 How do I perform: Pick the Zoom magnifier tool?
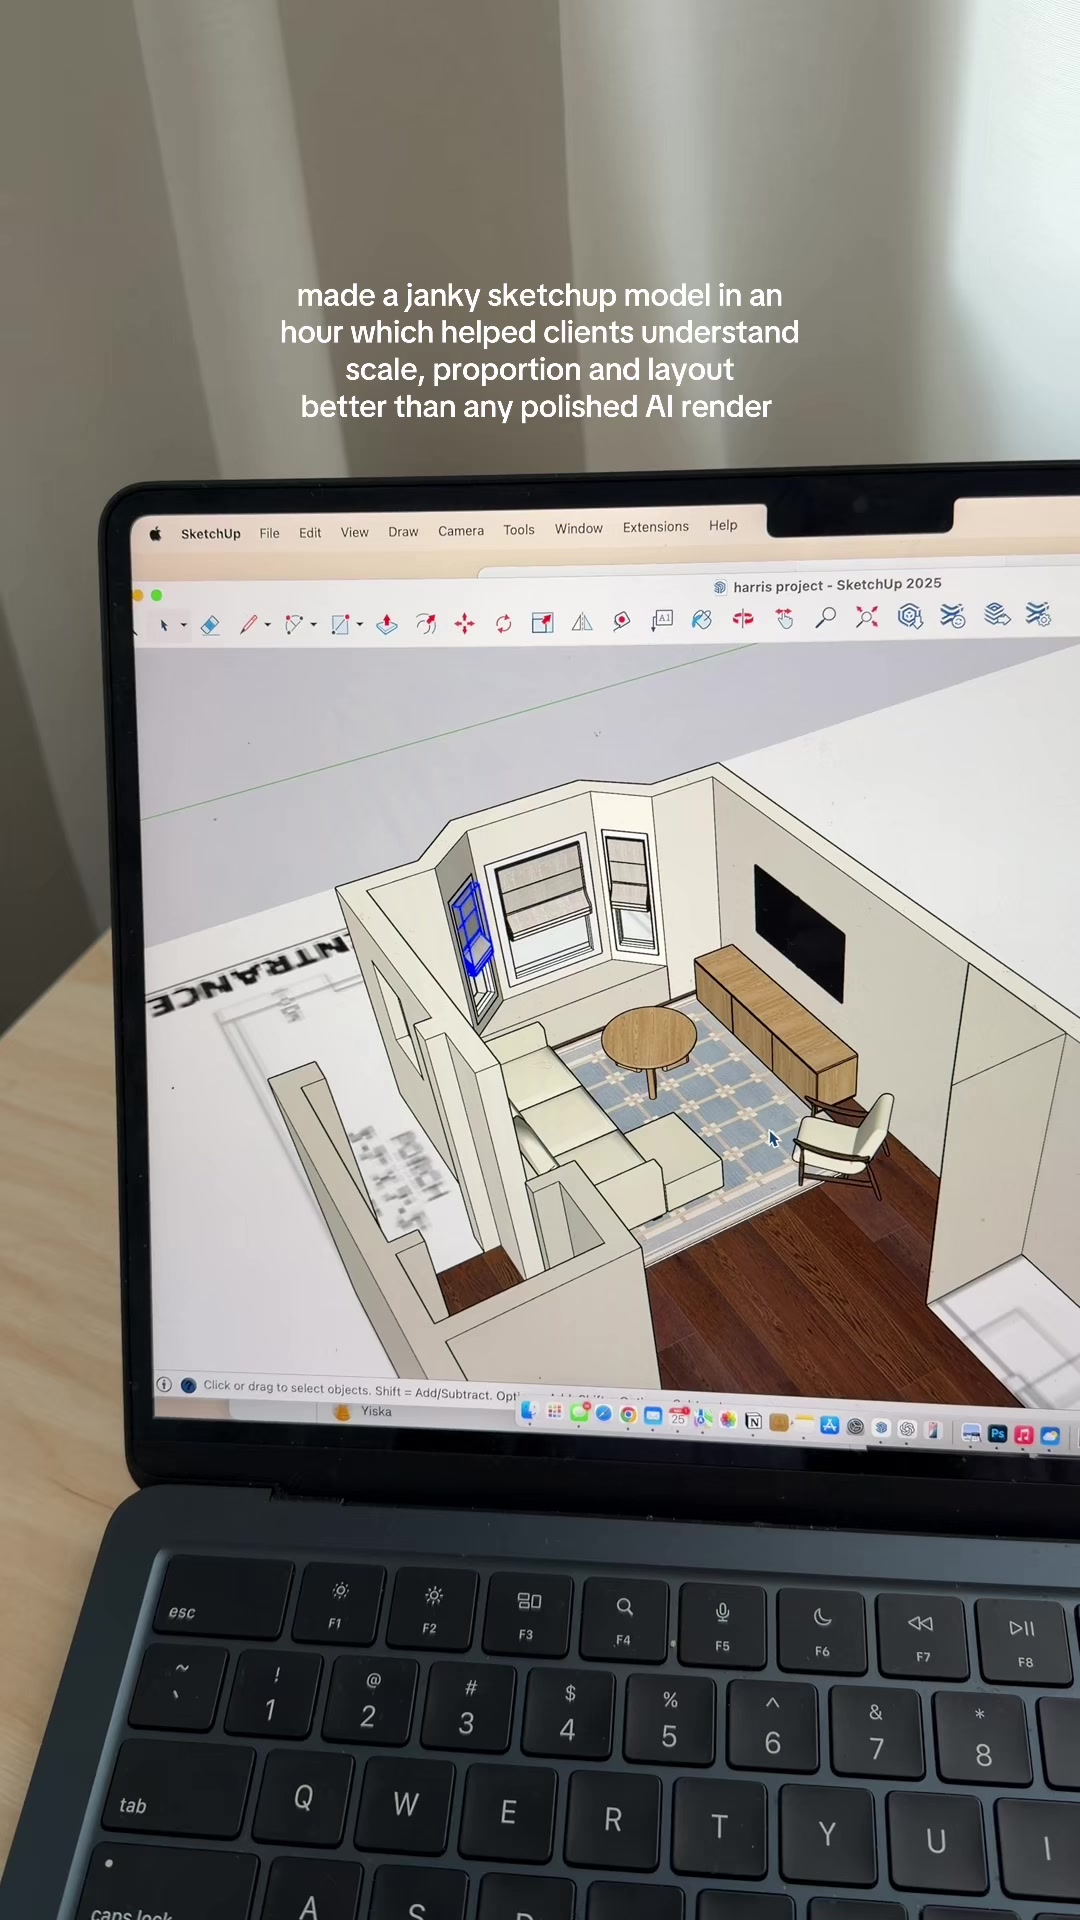point(825,618)
